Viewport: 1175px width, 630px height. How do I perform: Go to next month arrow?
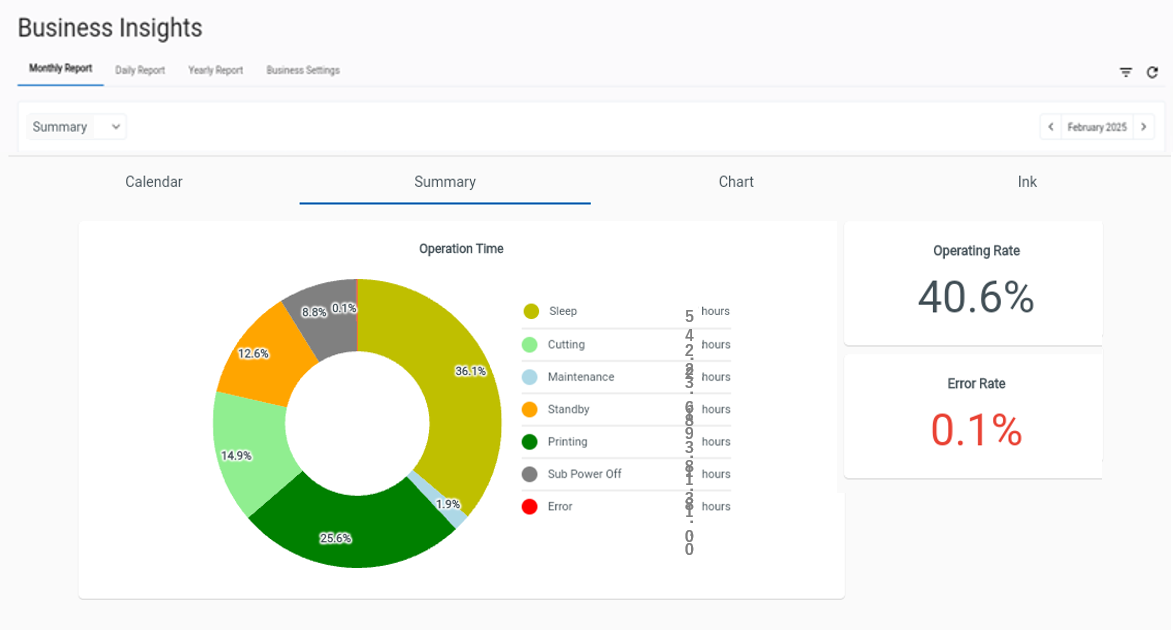point(1144,127)
